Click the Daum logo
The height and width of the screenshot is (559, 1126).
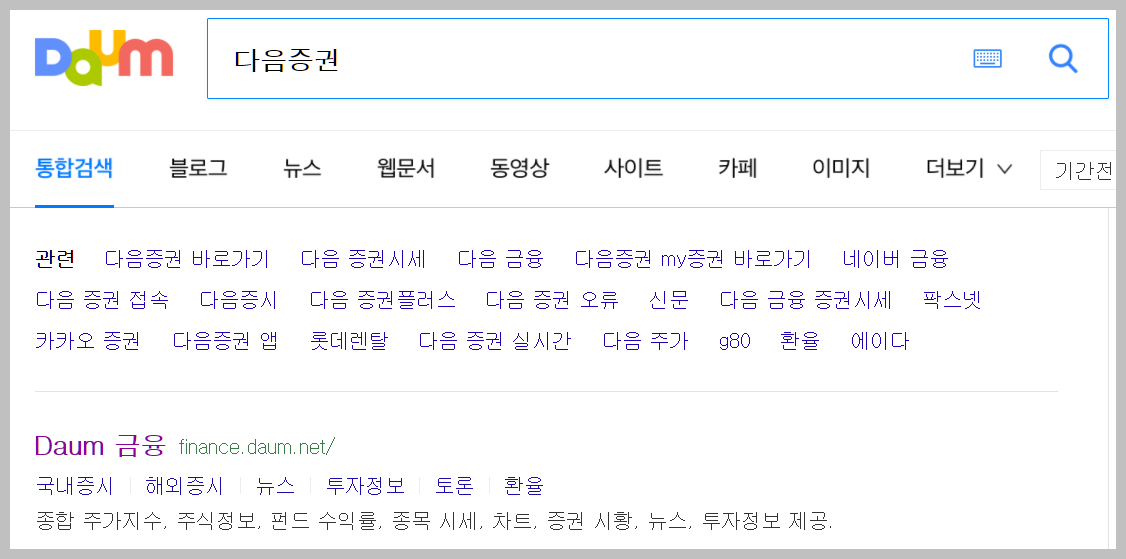click(x=104, y=57)
